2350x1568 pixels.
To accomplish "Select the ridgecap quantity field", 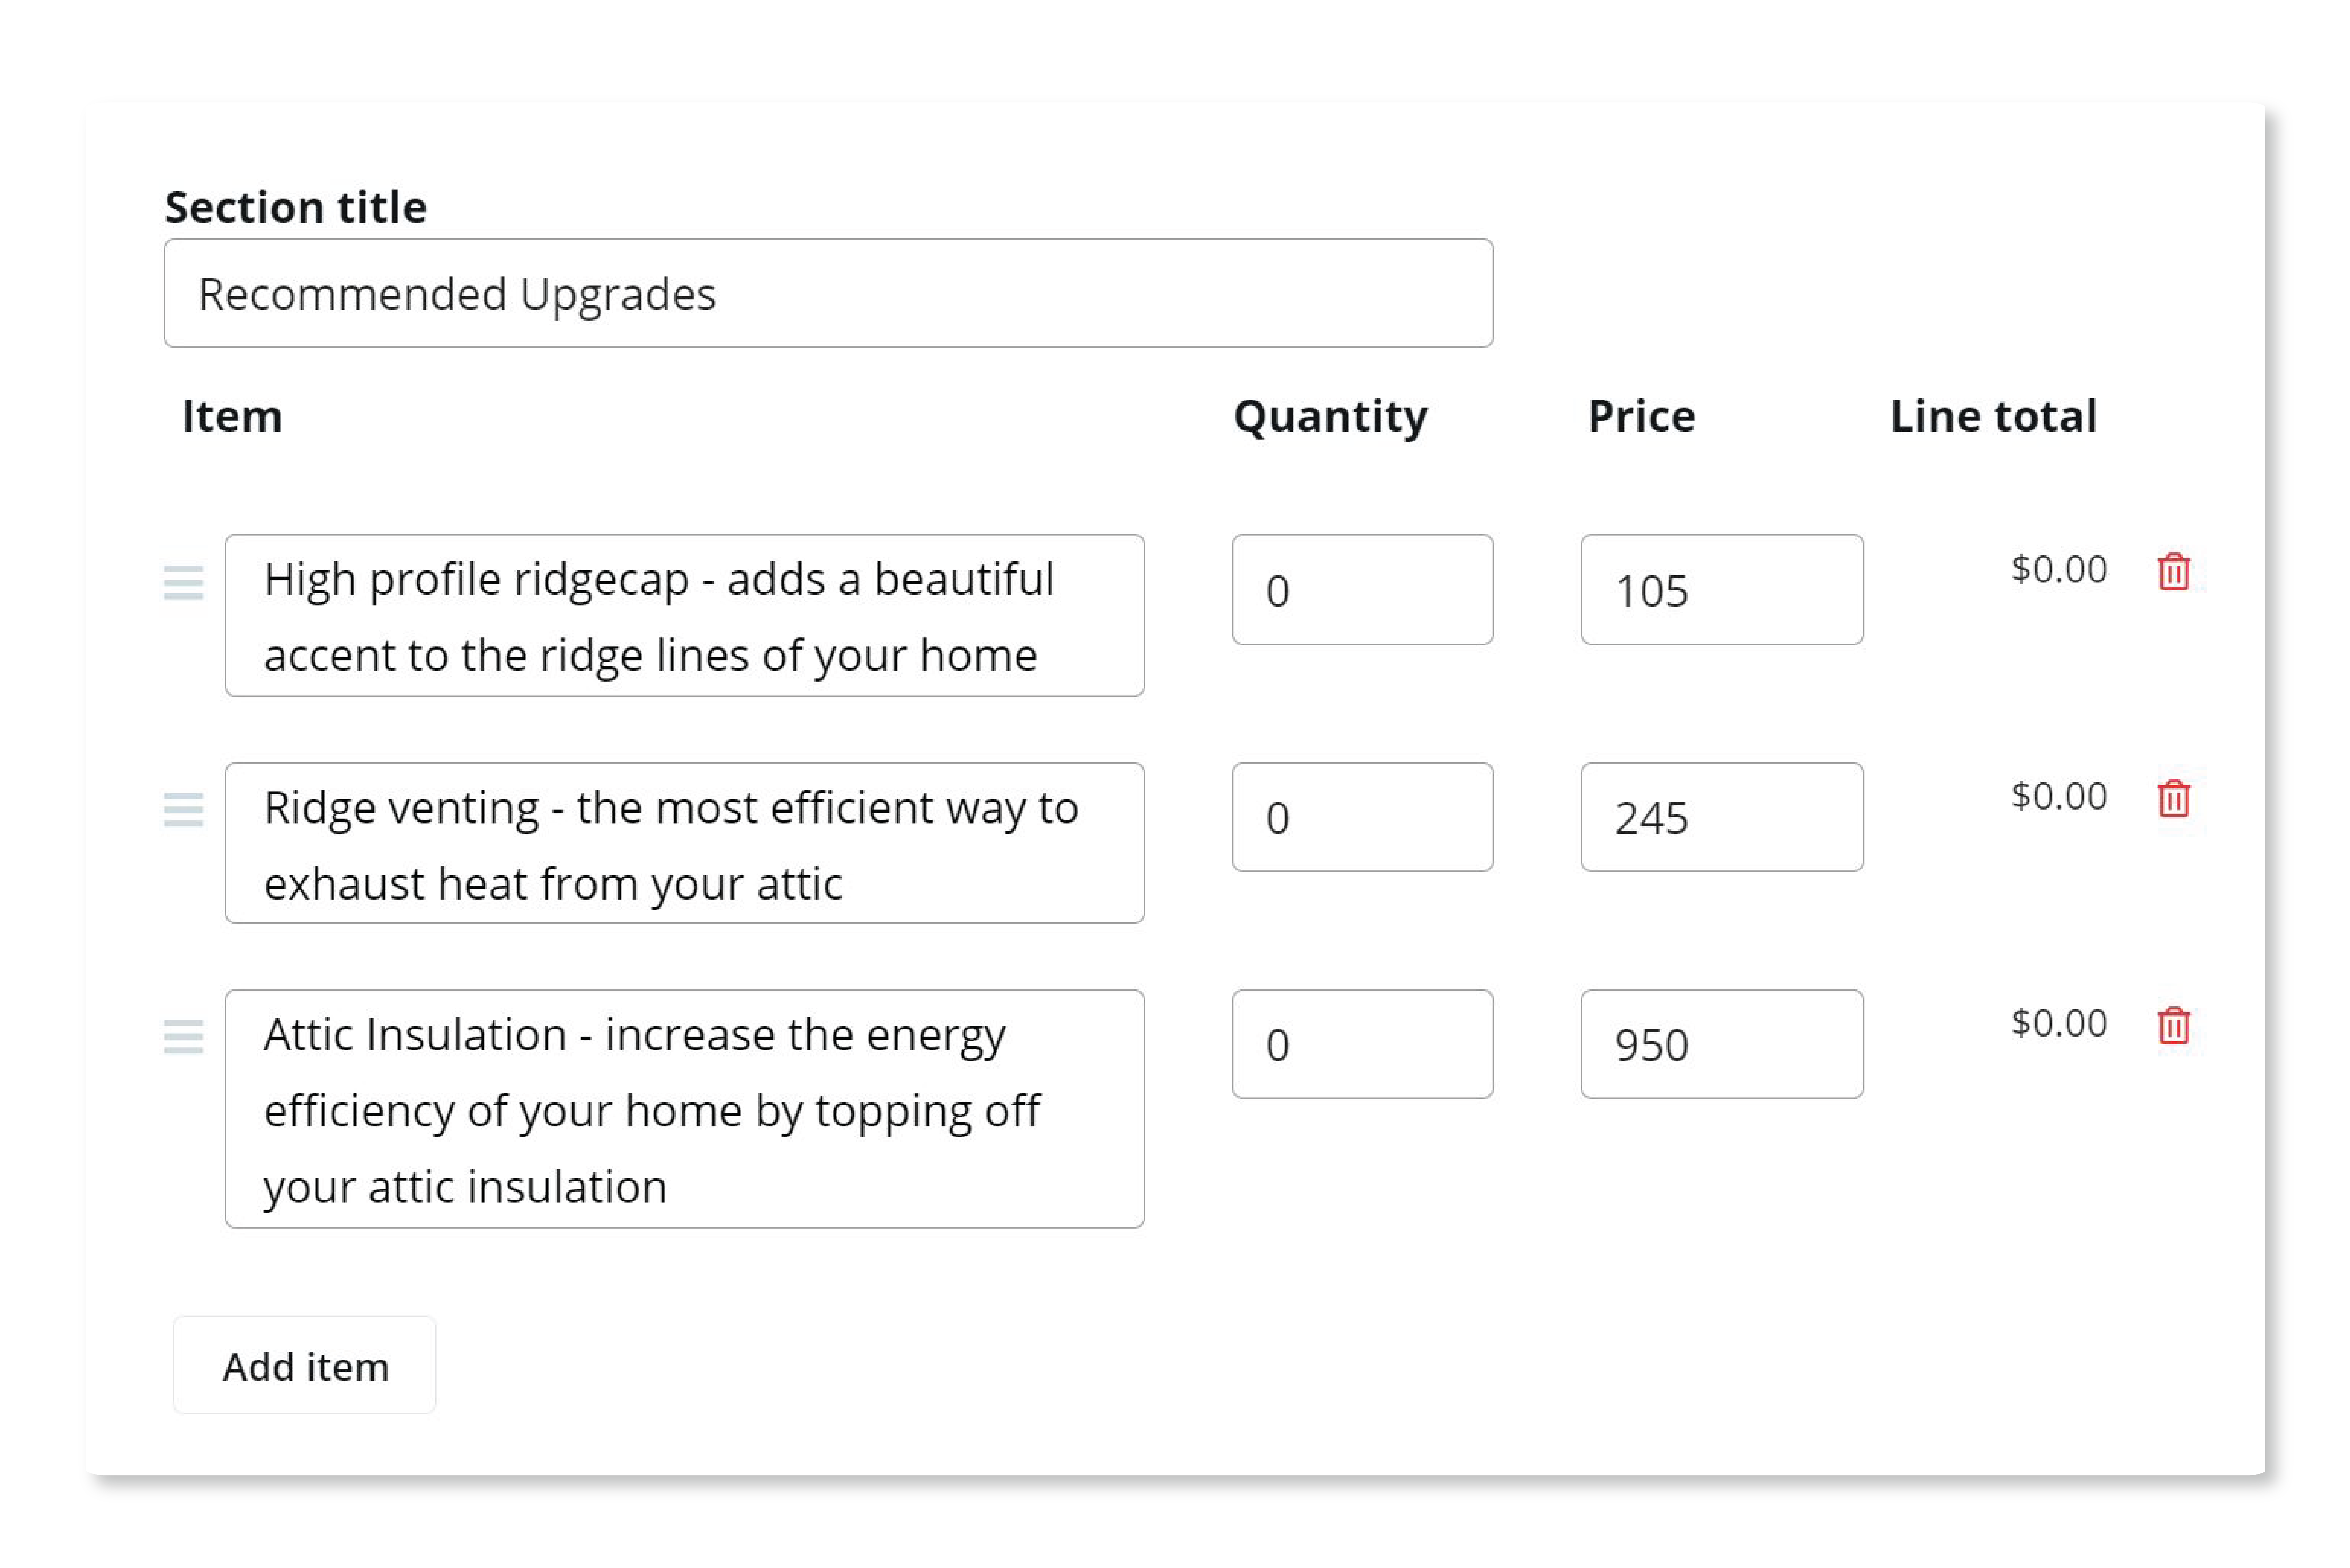I will click(x=1362, y=589).
